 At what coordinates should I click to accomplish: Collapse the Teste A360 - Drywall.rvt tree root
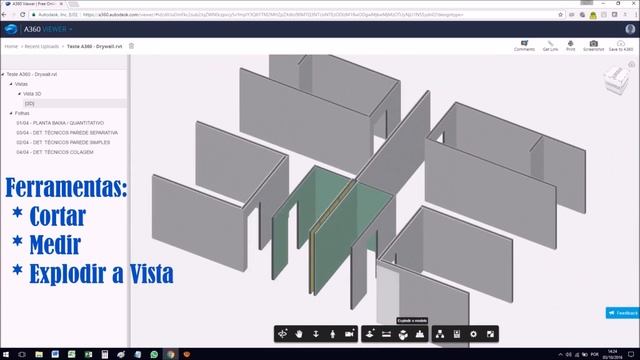coord(3,74)
